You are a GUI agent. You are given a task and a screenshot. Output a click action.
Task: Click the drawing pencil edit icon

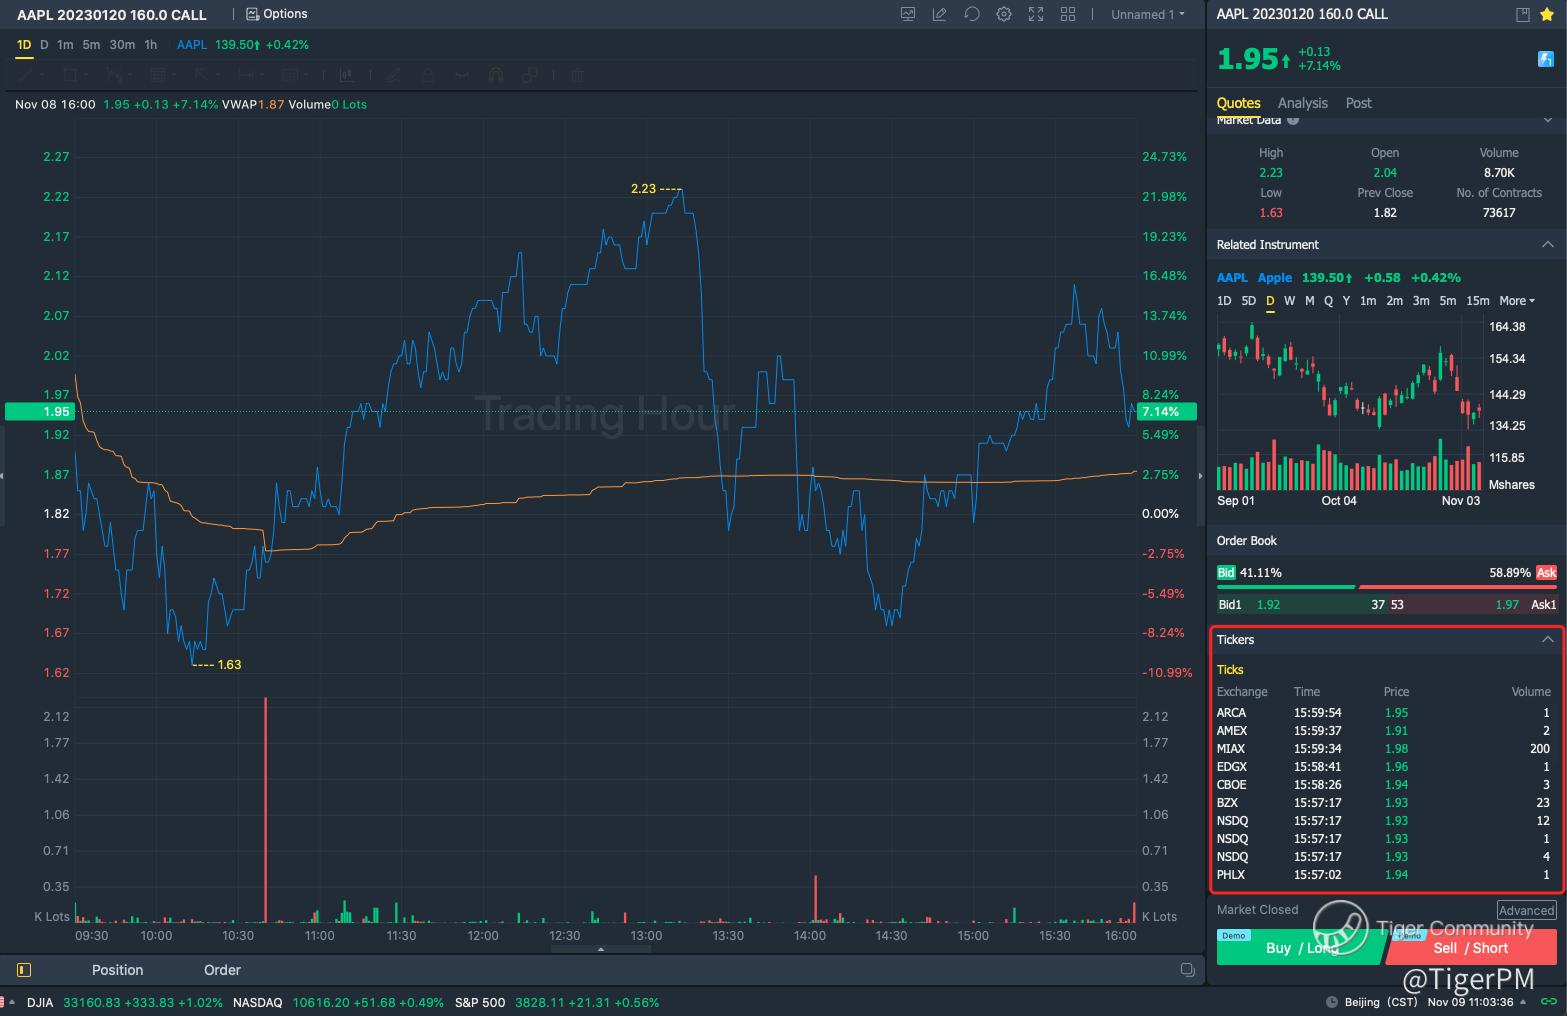click(x=939, y=14)
